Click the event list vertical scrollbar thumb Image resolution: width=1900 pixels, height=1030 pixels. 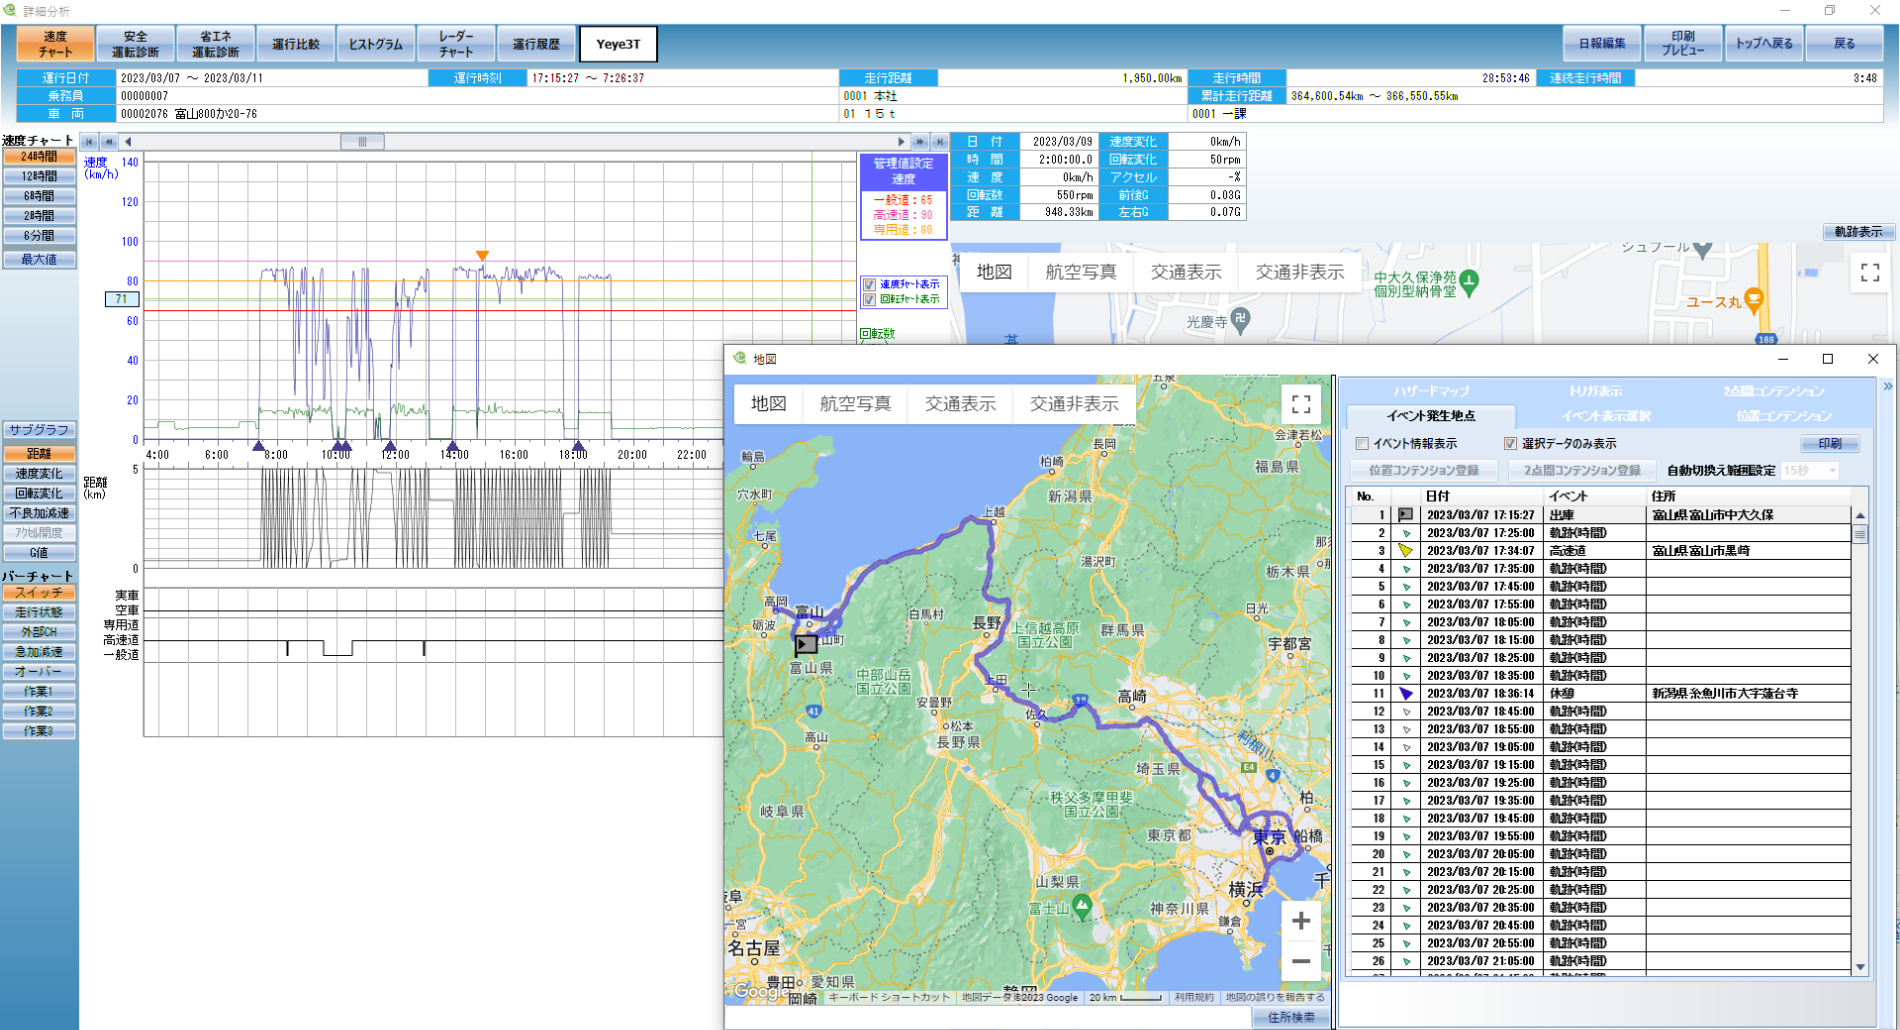[x=1860, y=535]
